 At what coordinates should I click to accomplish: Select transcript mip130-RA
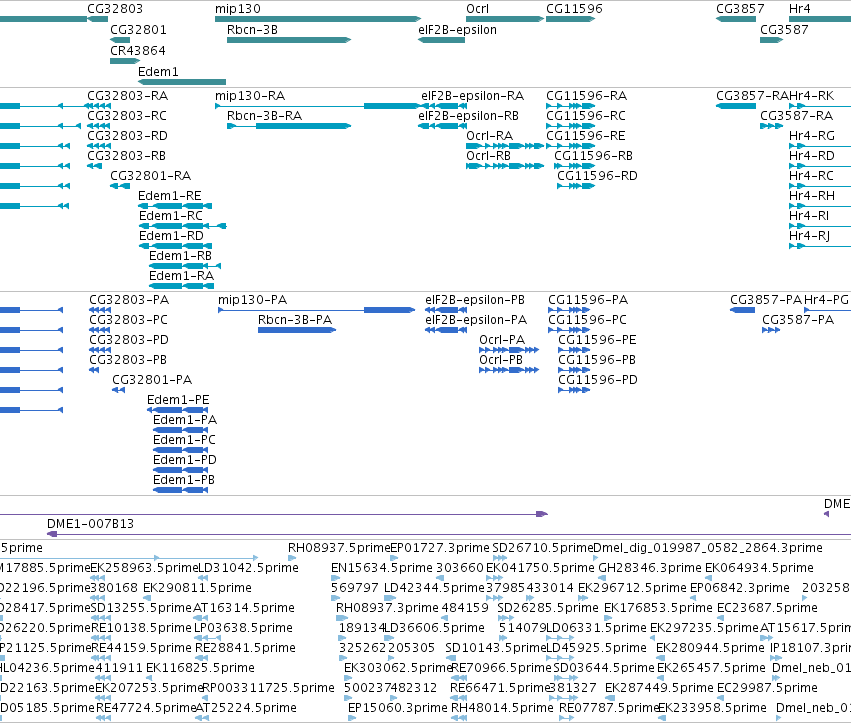point(317,106)
